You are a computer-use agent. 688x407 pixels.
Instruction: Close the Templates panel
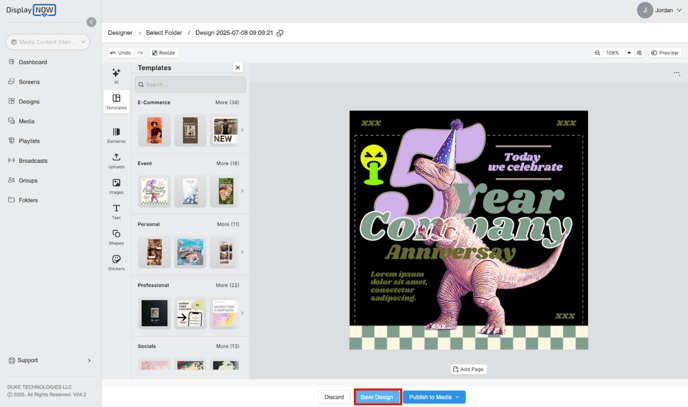tap(238, 68)
